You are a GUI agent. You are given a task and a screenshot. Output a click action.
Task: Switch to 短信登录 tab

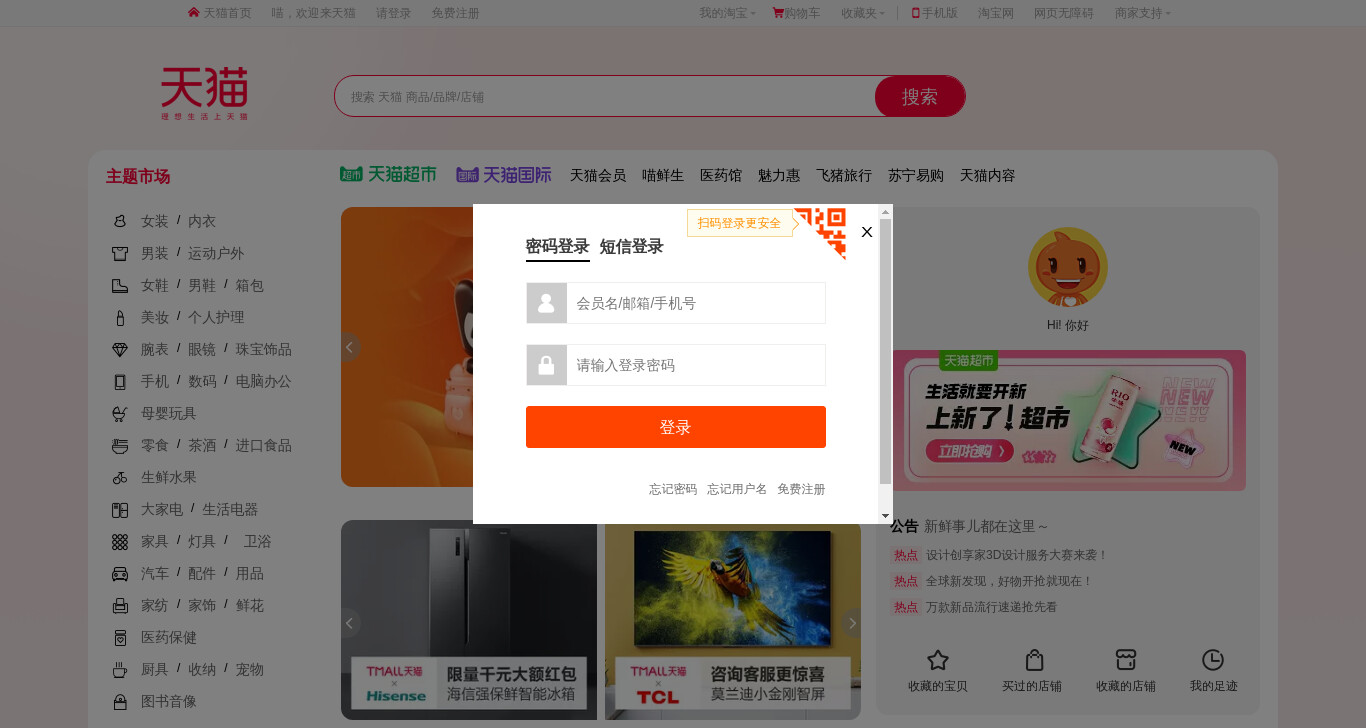click(632, 246)
